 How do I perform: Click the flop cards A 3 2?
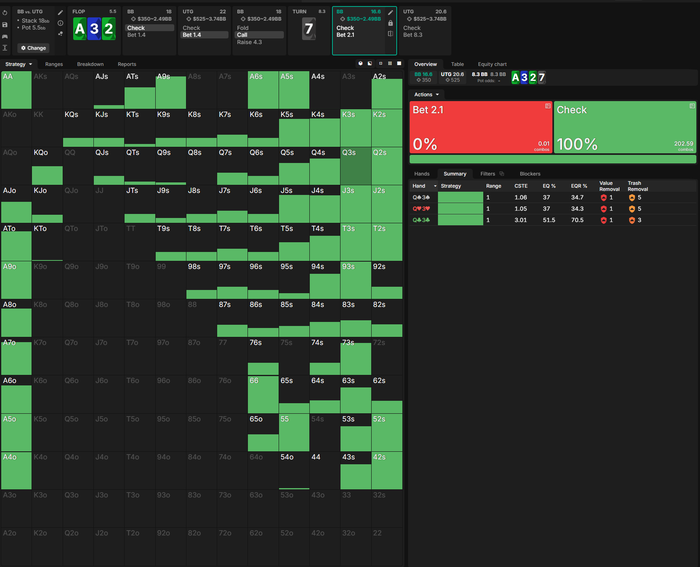click(x=94, y=29)
